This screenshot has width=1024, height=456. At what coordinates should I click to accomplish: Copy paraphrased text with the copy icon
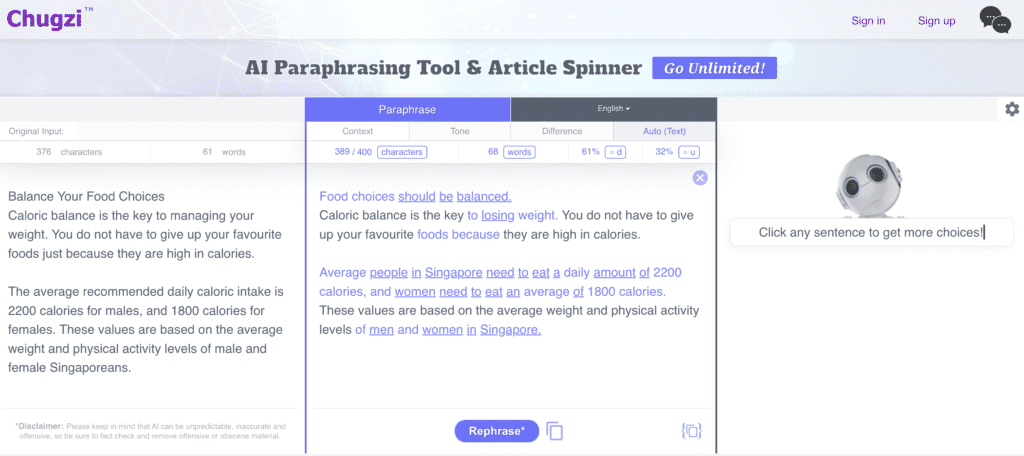click(x=554, y=431)
